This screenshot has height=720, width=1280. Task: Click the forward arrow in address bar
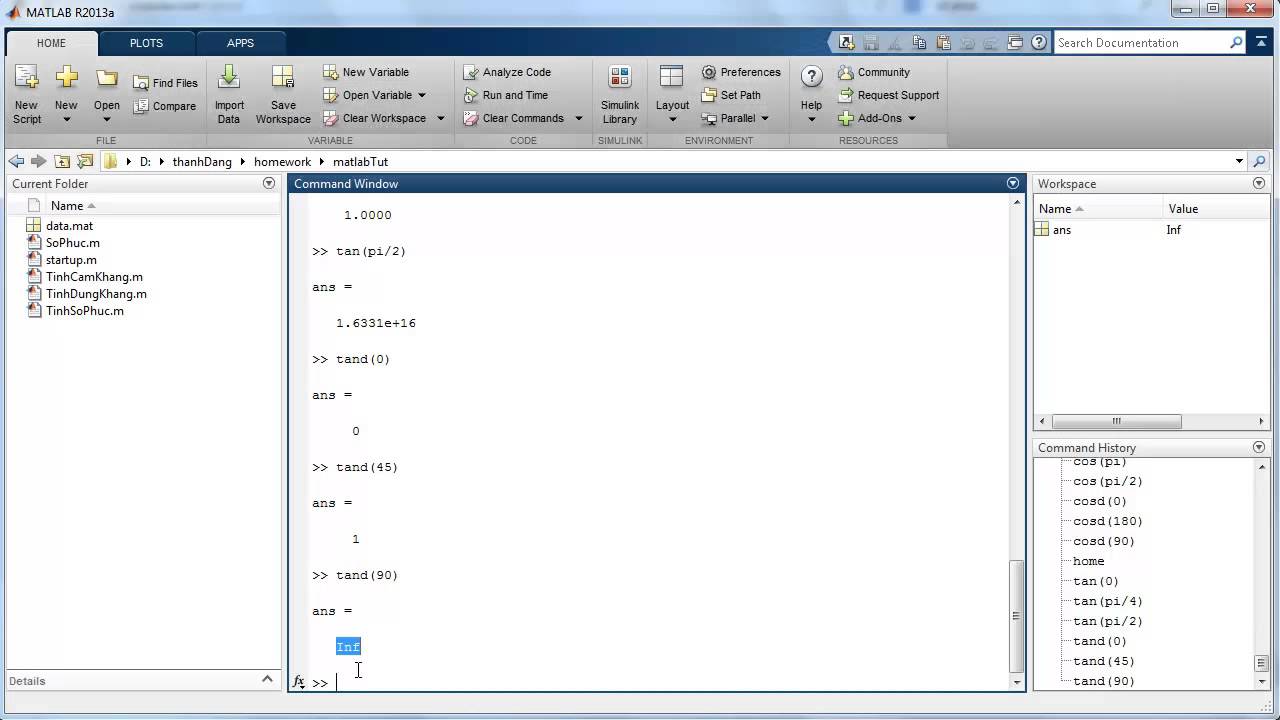tap(38, 161)
